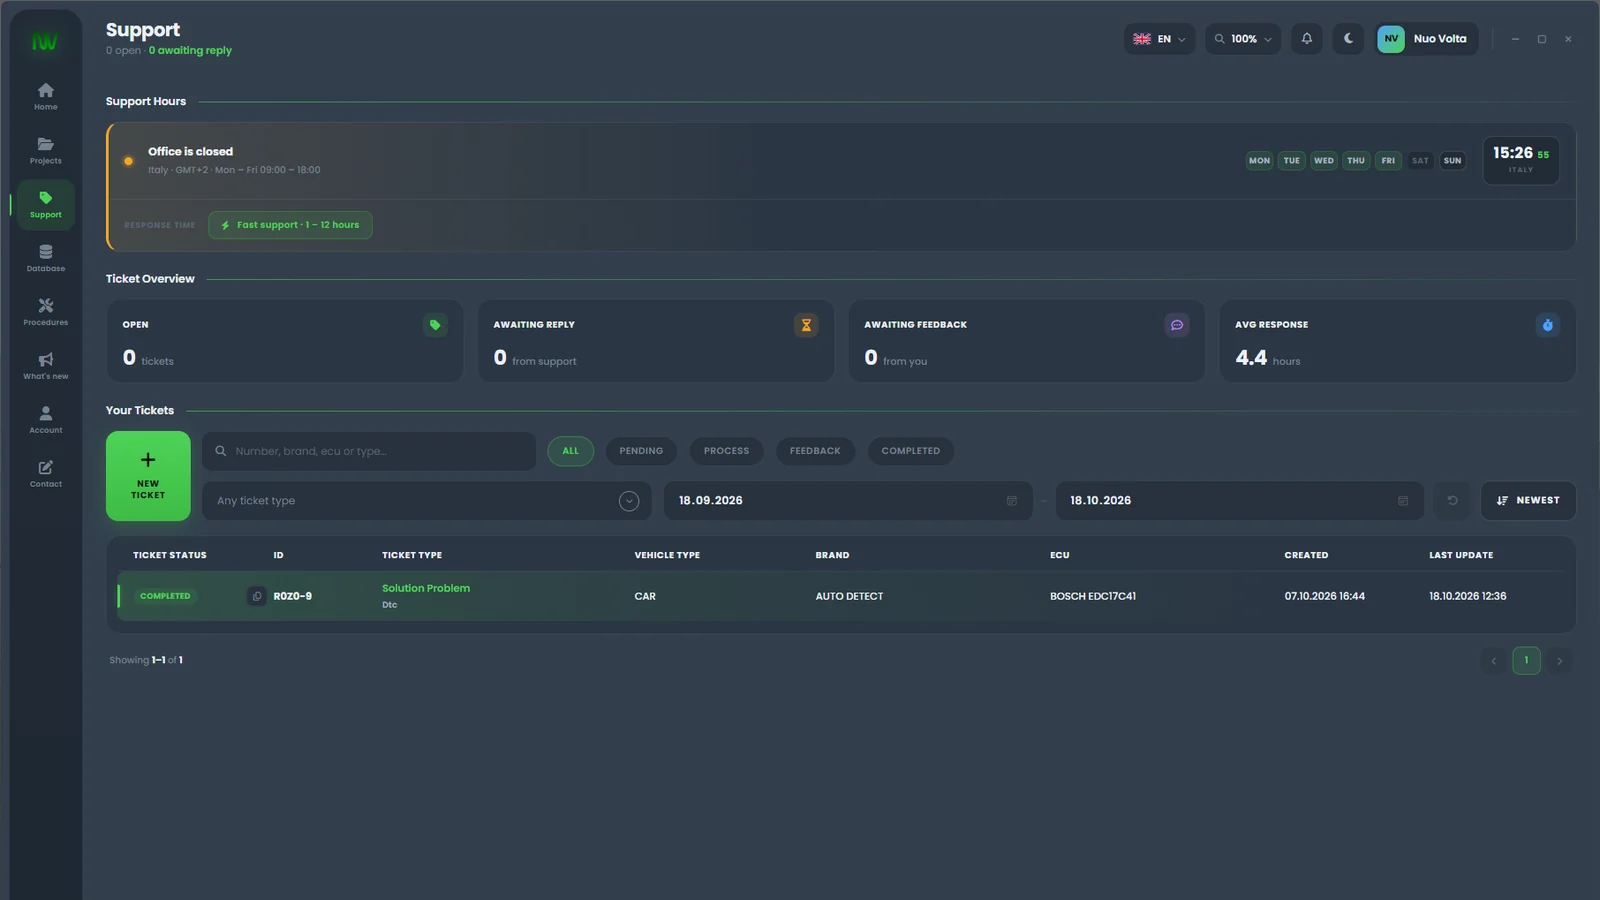Viewport: 1600px width, 900px height.
Task: Select page 1 in pagination
Action: pyautogui.click(x=1526, y=661)
